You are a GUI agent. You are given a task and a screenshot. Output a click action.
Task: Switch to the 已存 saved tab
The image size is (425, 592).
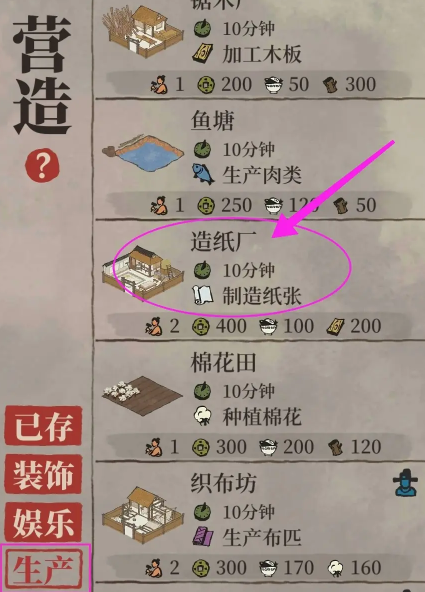click(43, 426)
